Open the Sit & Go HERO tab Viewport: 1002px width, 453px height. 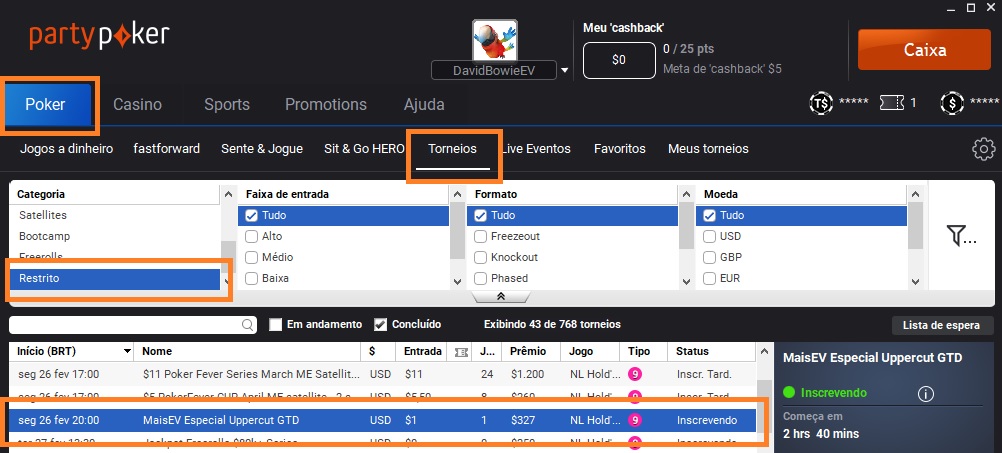(364, 149)
